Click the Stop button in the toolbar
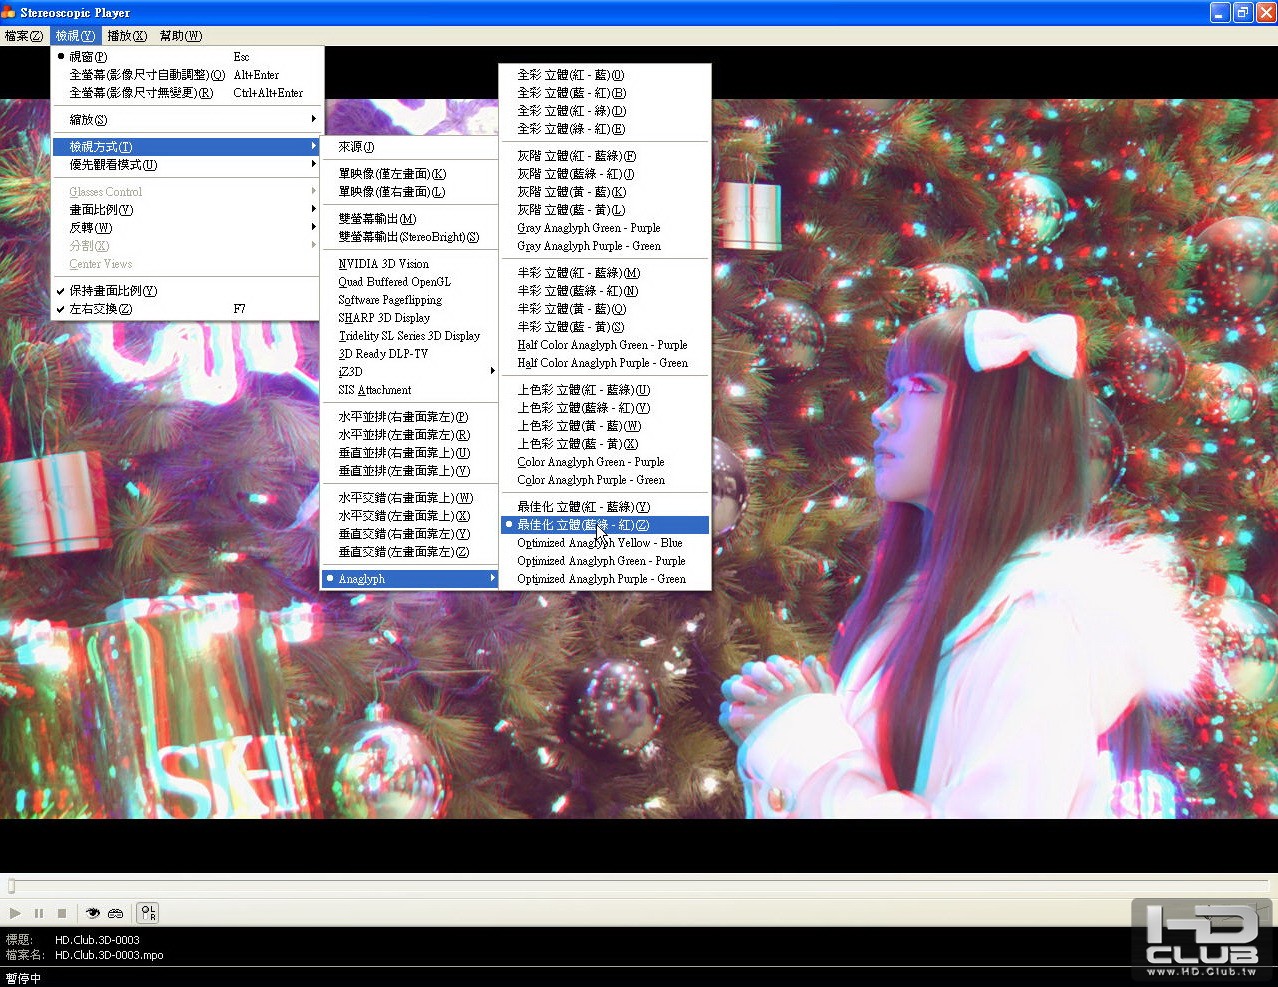This screenshot has height=987, width=1278. click(62, 913)
